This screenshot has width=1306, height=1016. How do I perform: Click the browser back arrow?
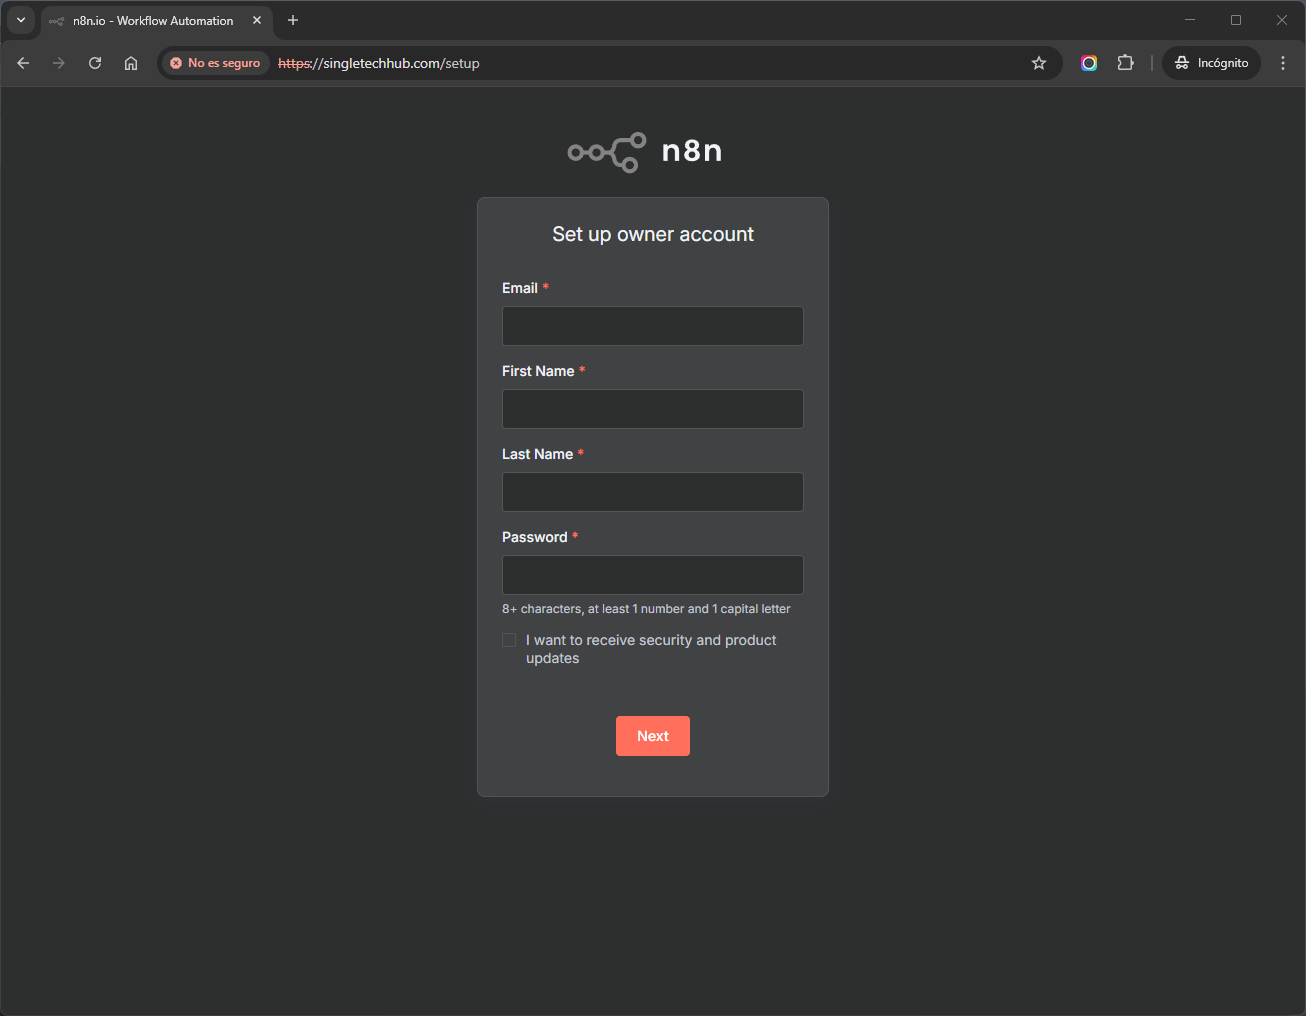pos(23,63)
